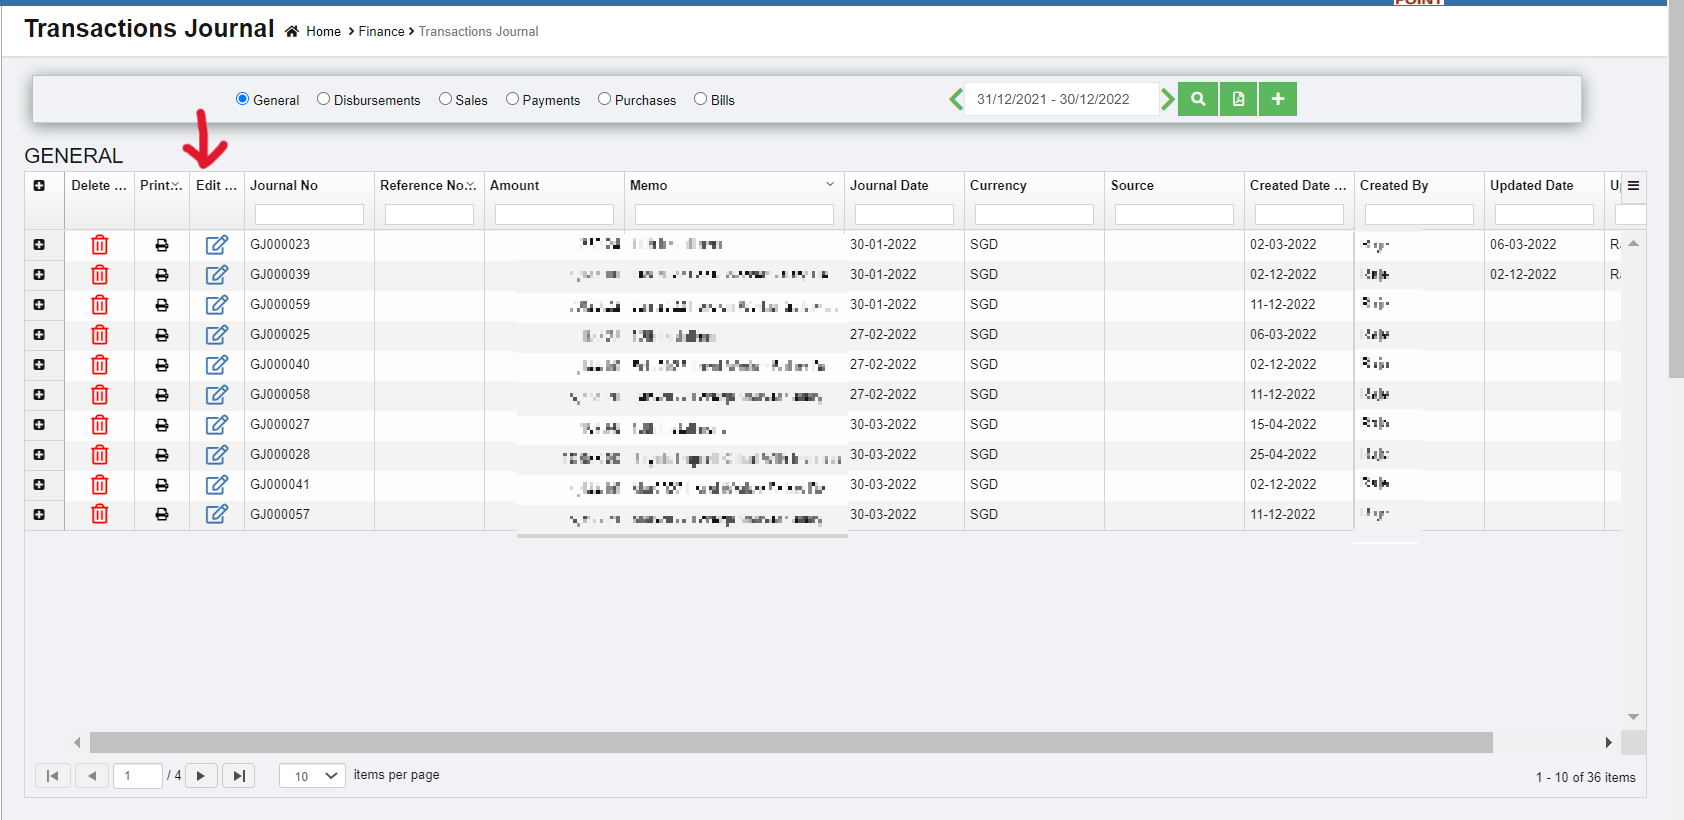This screenshot has height=820, width=1684.
Task: Click the green search button
Action: tap(1197, 99)
